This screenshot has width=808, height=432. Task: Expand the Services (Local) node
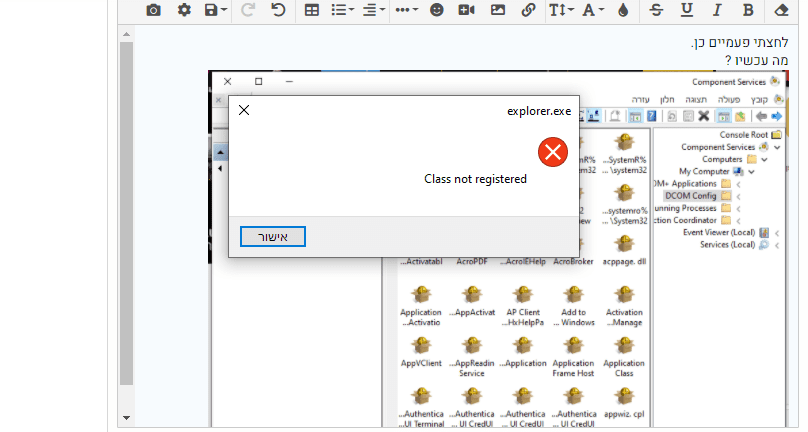pyautogui.click(x=777, y=245)
